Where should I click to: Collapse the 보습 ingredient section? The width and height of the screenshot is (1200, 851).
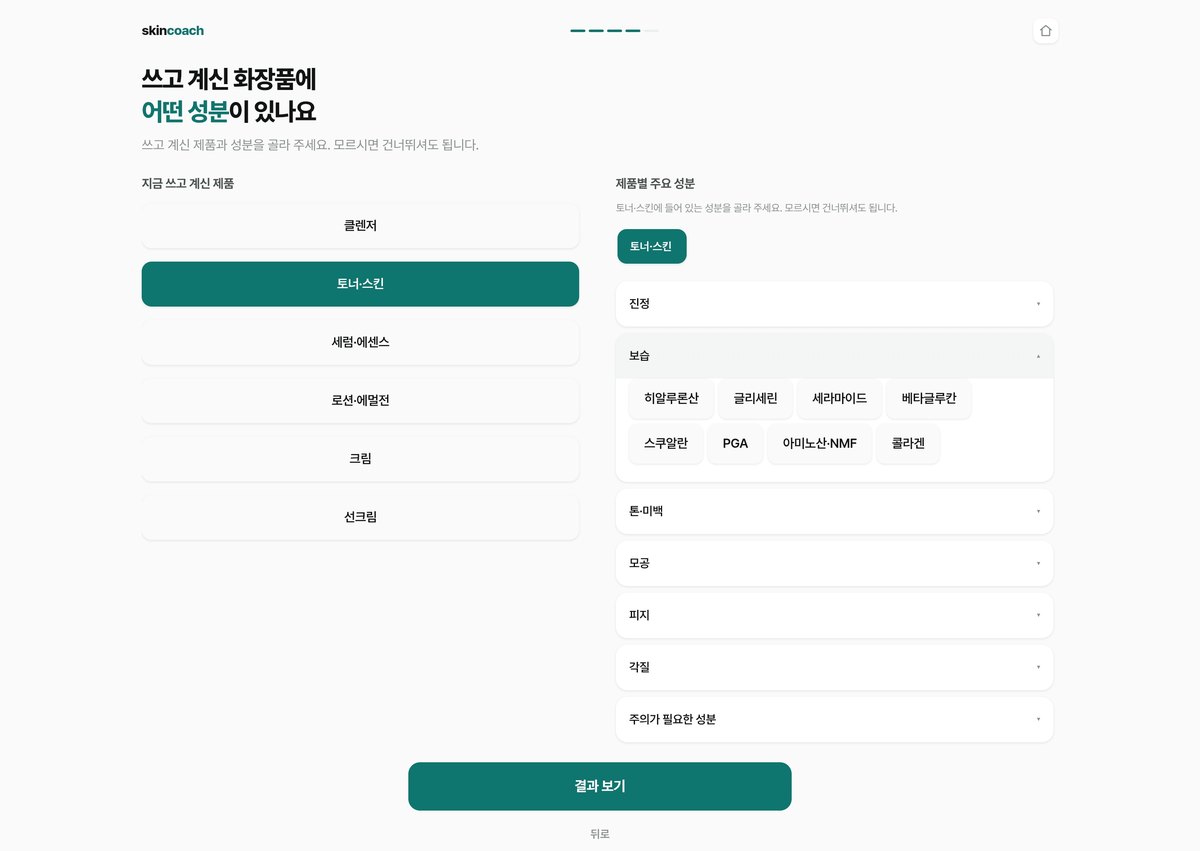834,356
